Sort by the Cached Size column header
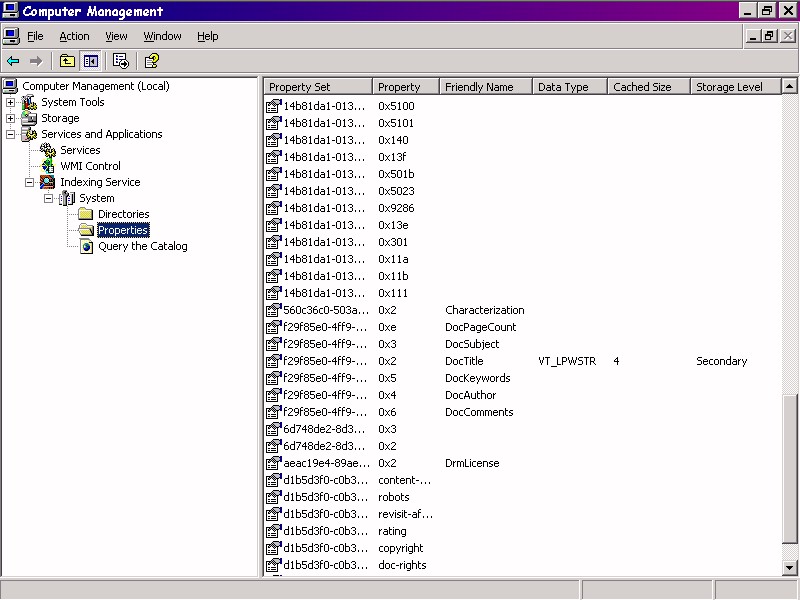800x600 pixels. 648,87
